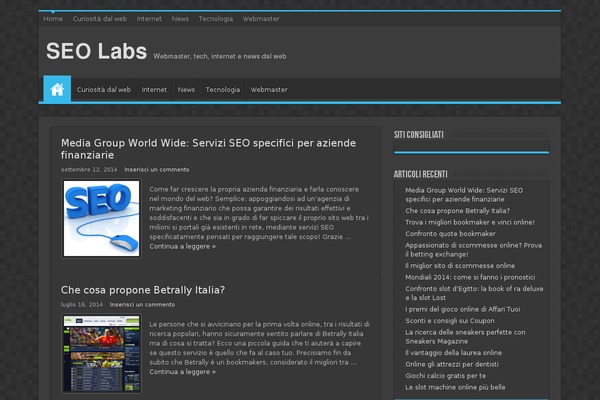Click Continua a leggere for Betrally post

[183, 372]
